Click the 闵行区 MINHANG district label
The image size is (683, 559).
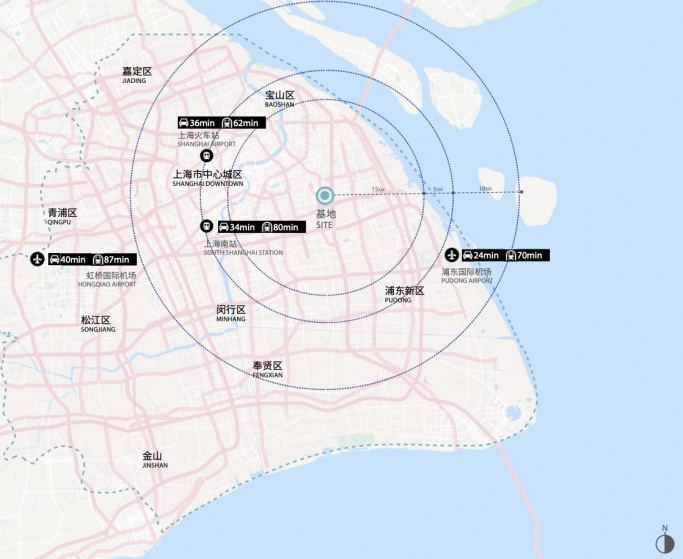[231, 314]
